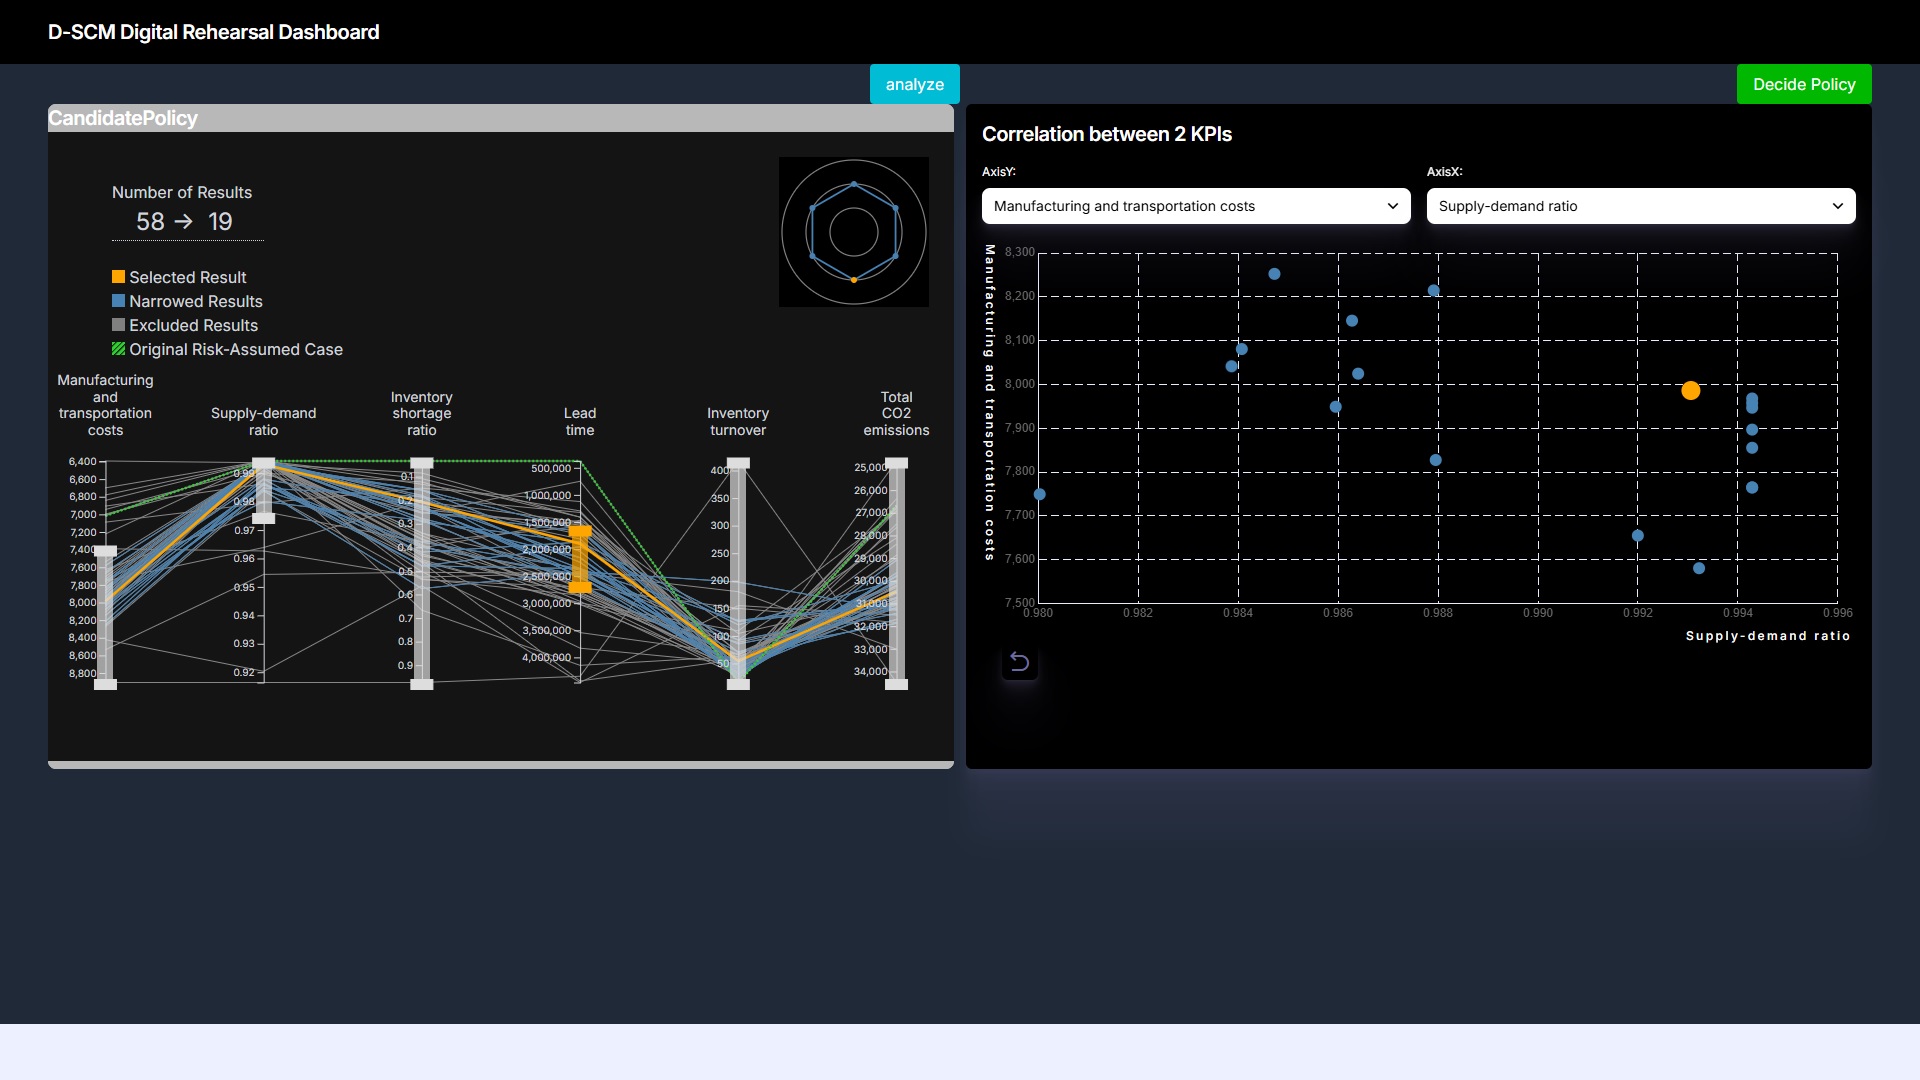Click the leftmost blue scatter point near 0.980
The image size is (1920, 1080).
(x=1039, y=495)
